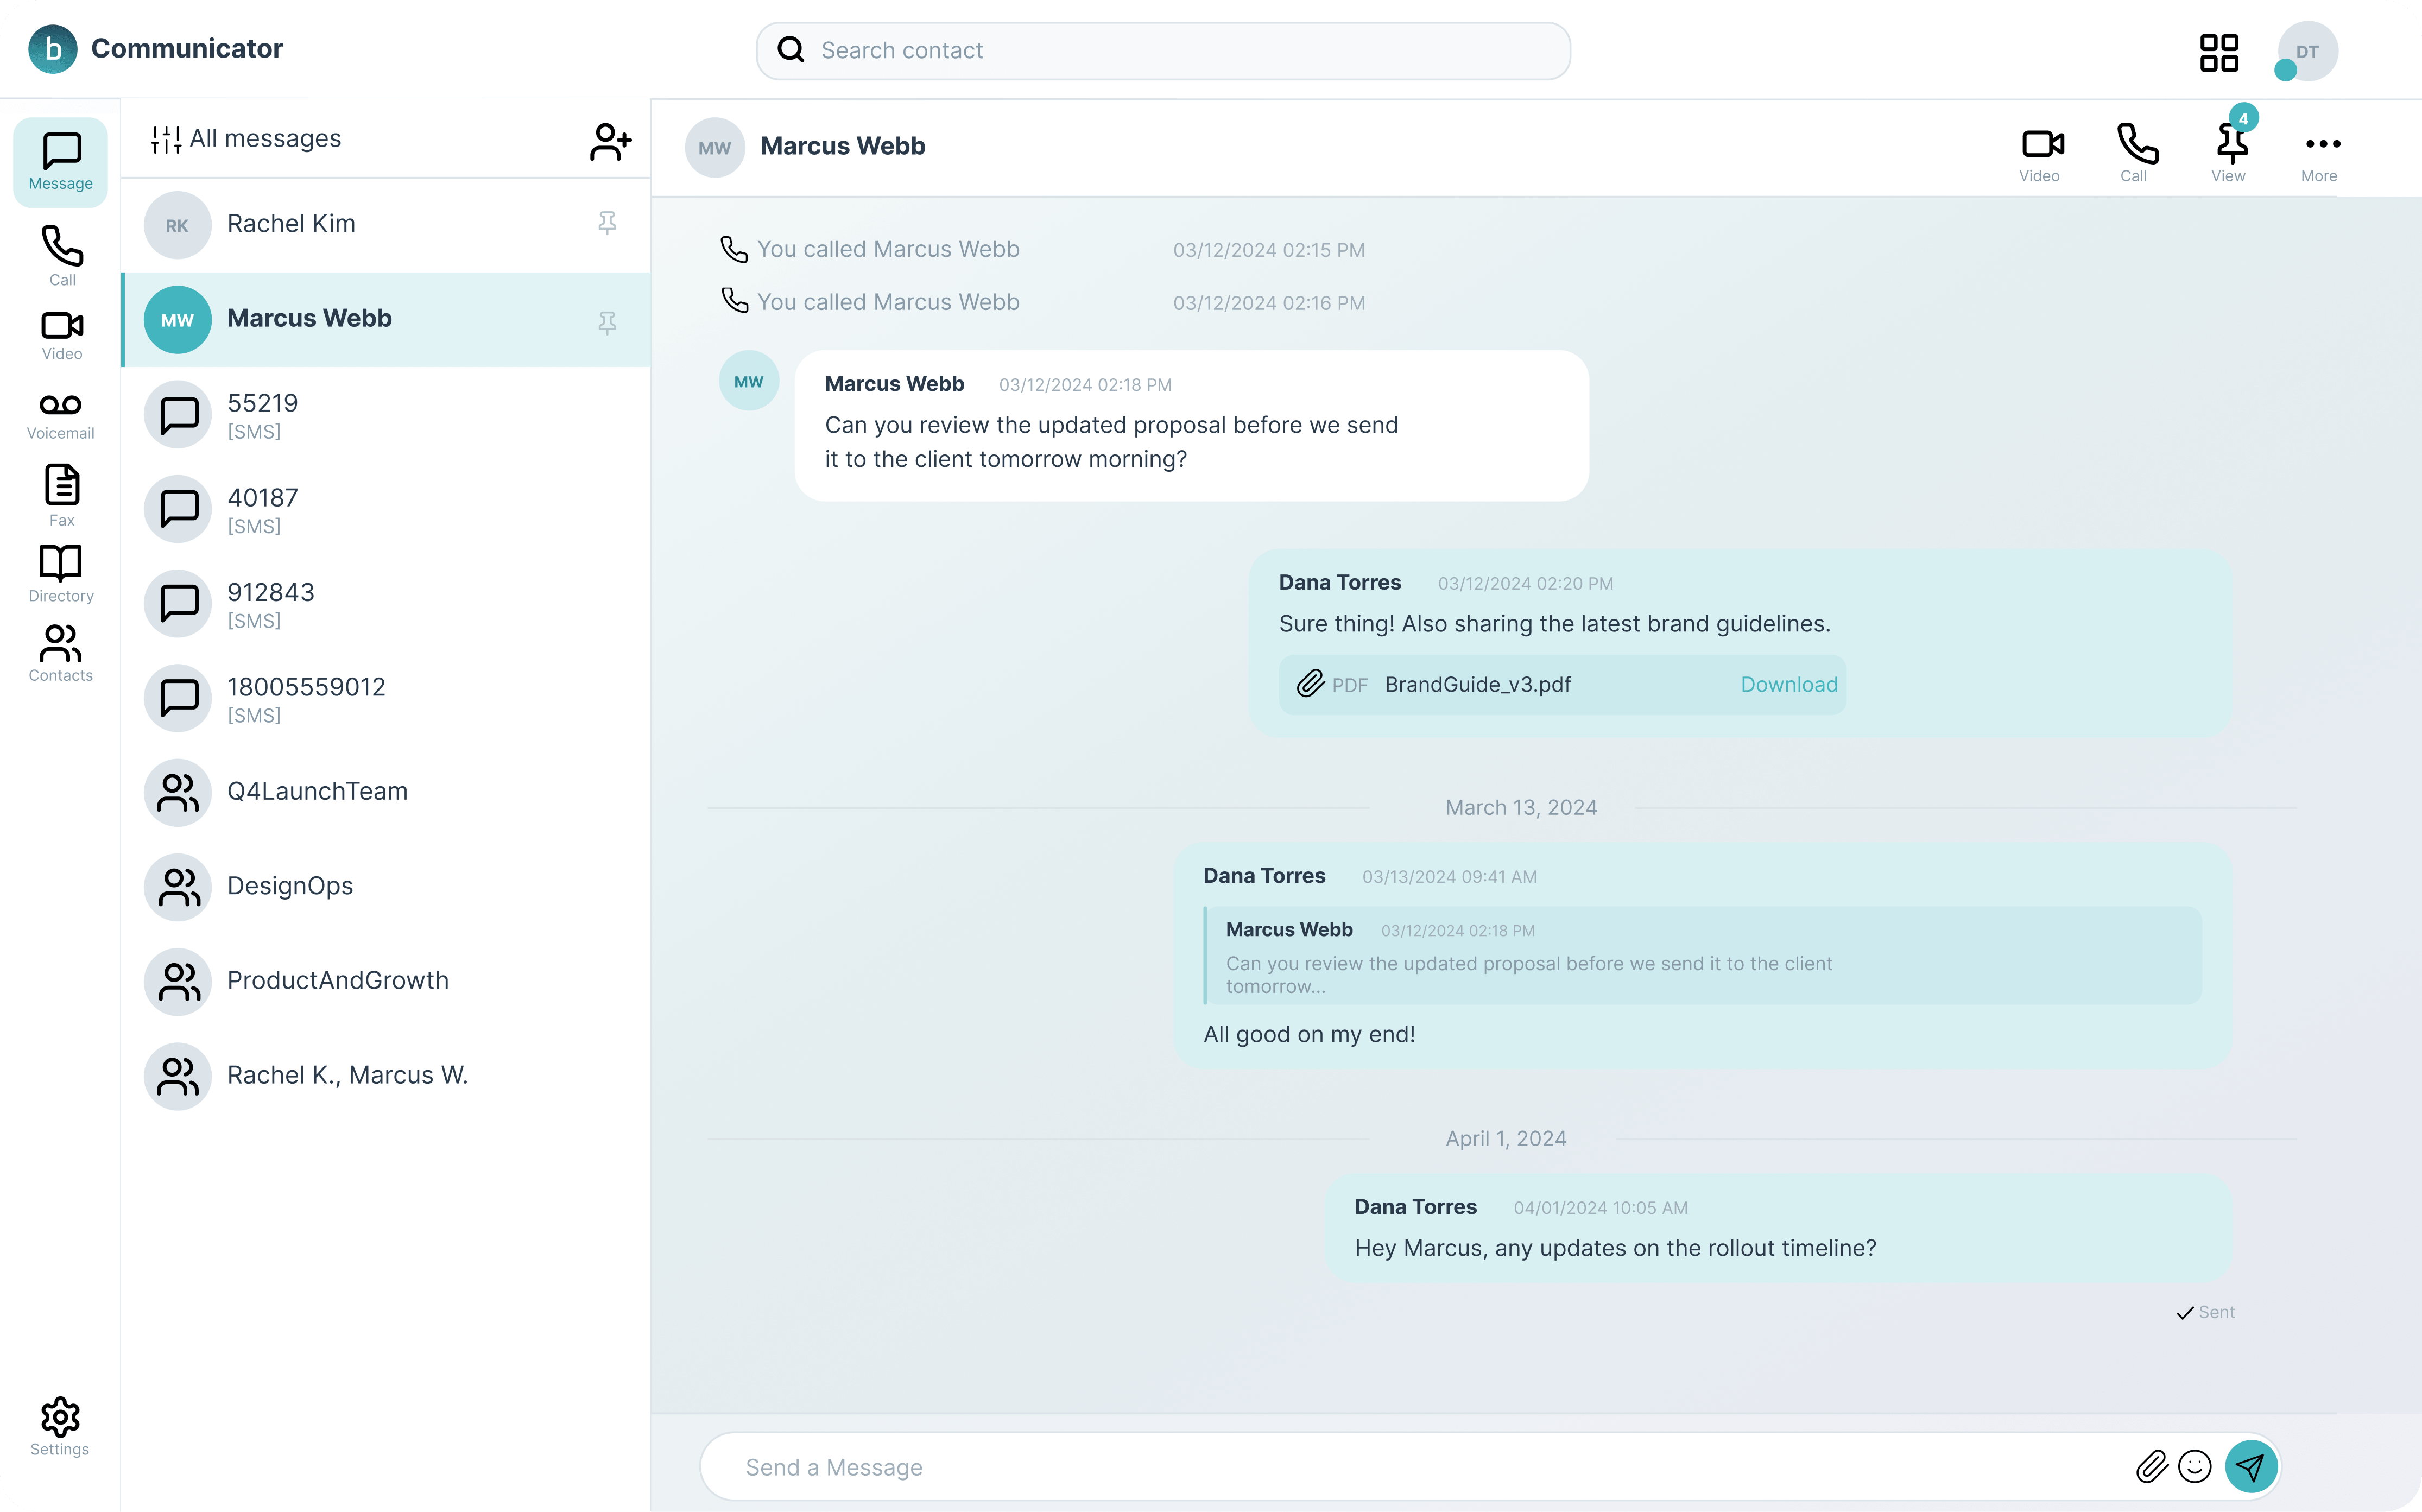Open DesignOps group chat

point(386,887)
